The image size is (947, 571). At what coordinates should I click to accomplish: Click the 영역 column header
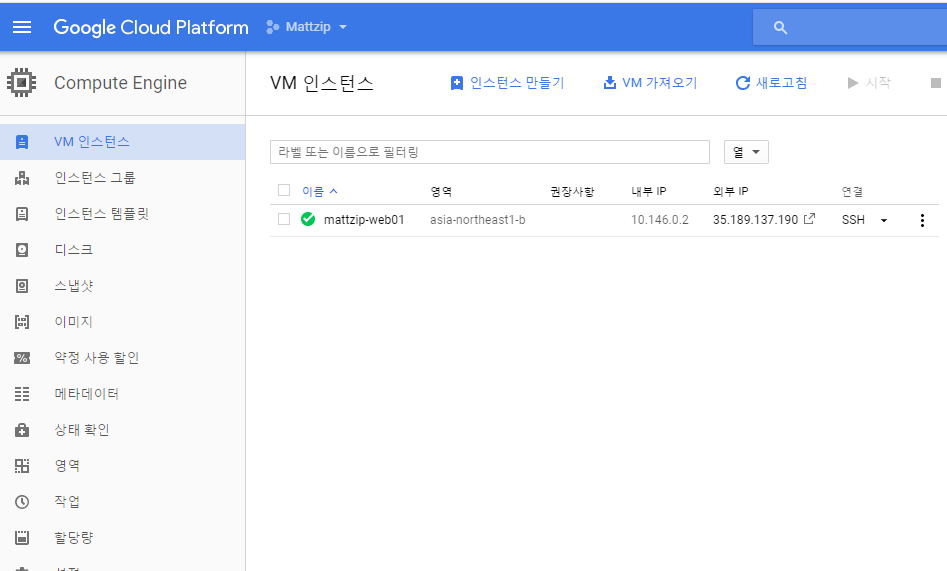tap(441, 192)
